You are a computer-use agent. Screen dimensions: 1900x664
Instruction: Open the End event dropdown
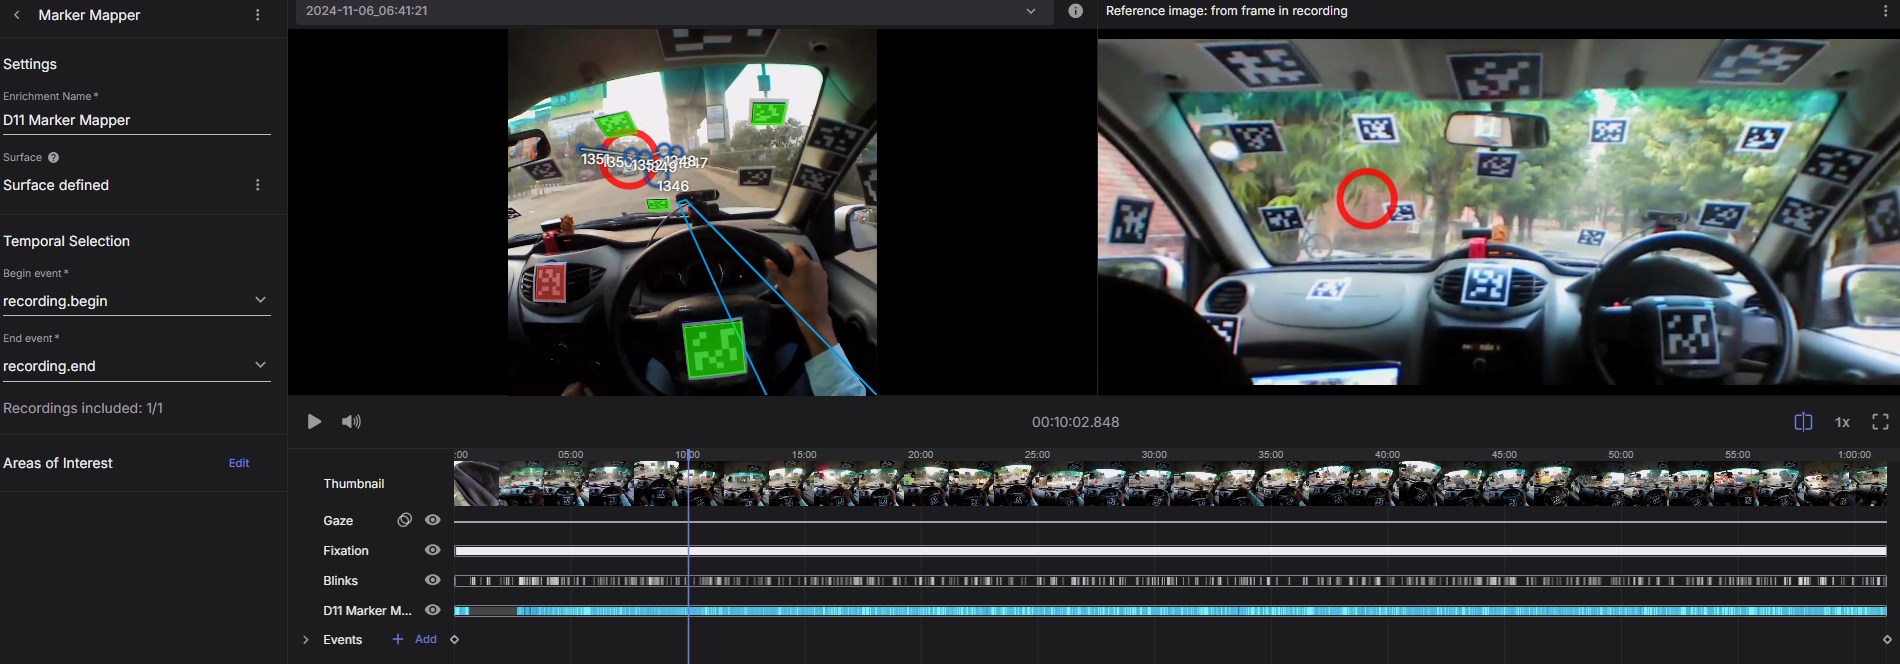click(x=136, y=366)
